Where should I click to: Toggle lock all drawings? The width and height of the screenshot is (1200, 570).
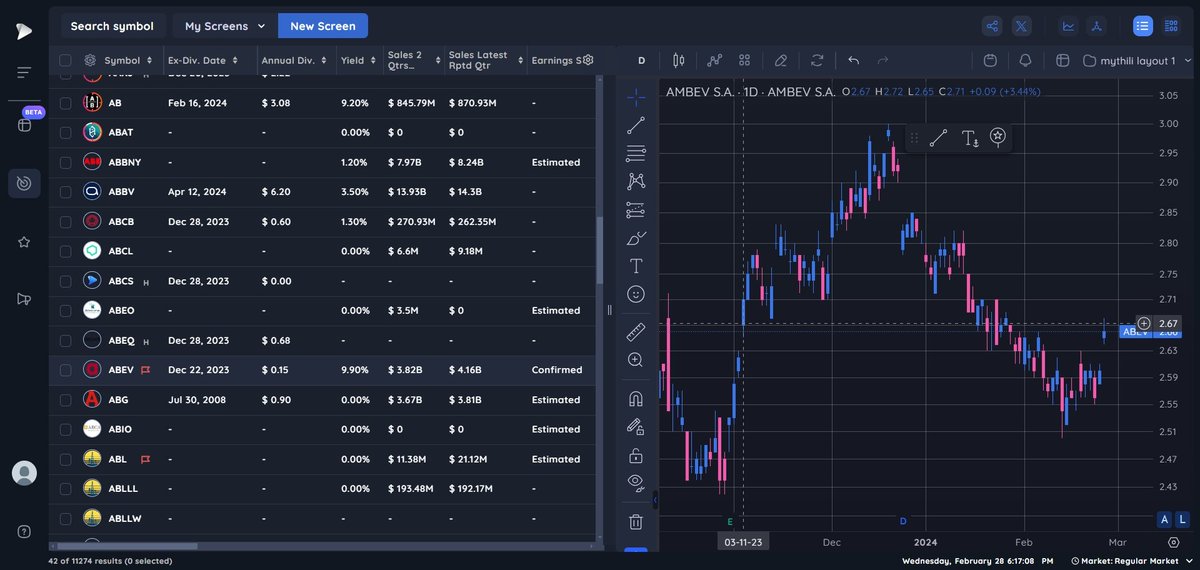click(x=636, y=455)
